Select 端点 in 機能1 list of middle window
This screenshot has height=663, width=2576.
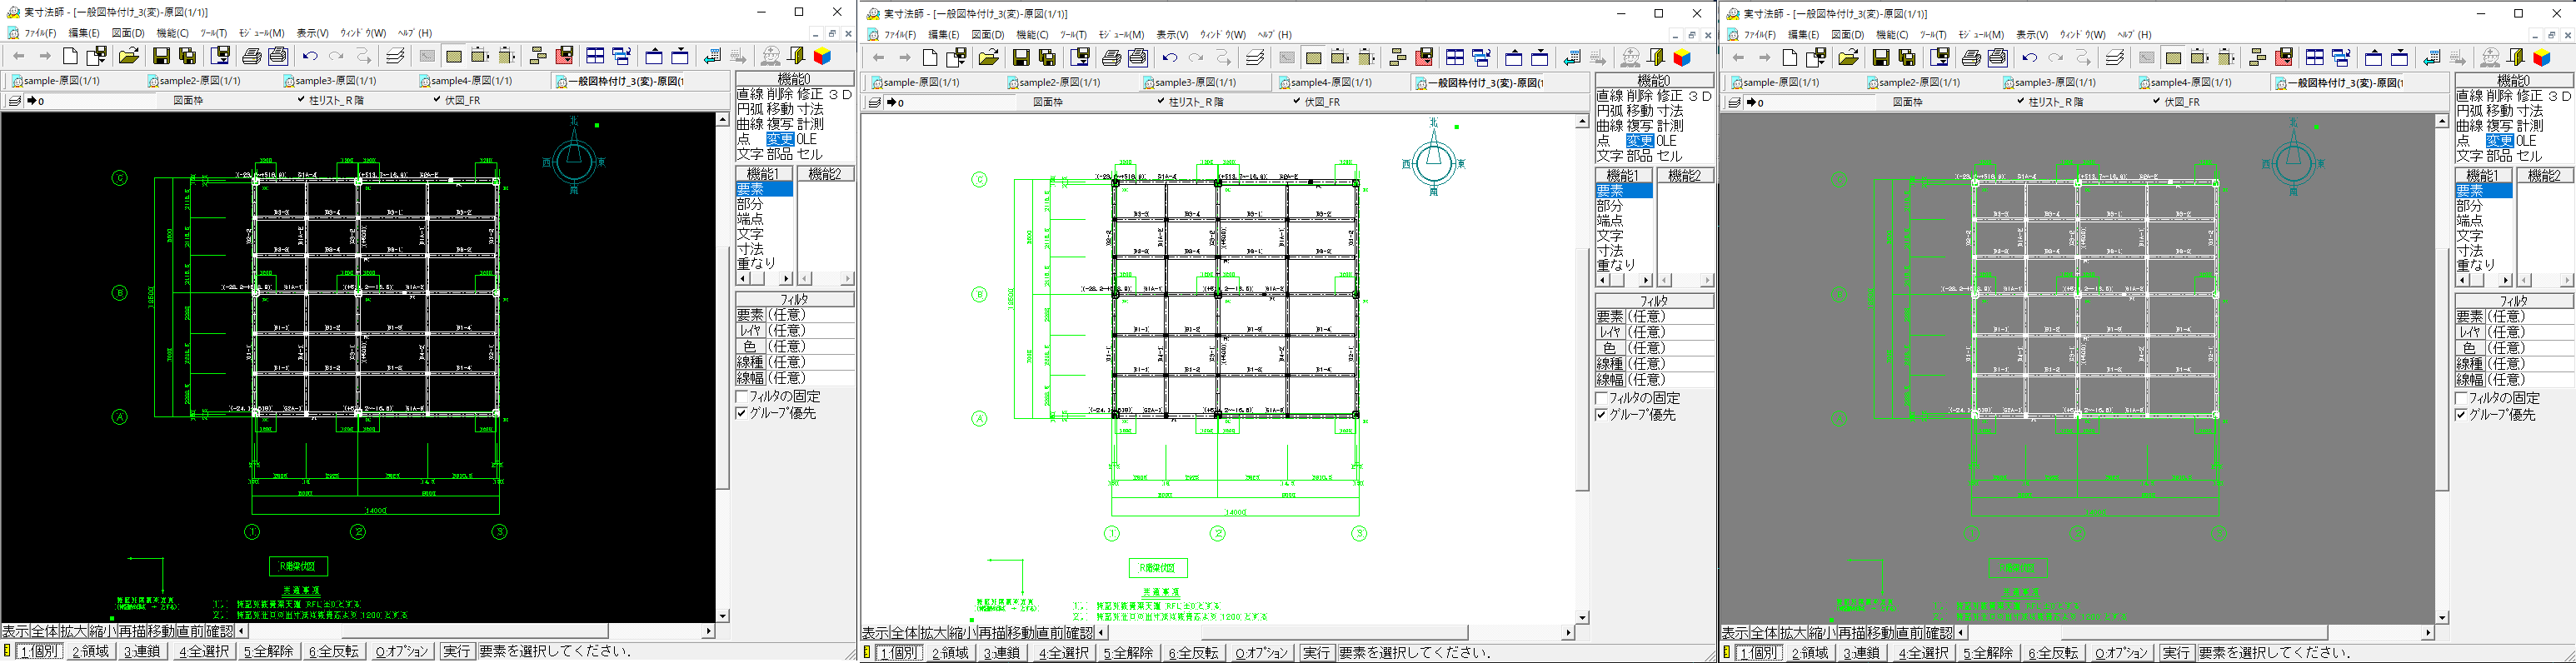click(1610, 221)
